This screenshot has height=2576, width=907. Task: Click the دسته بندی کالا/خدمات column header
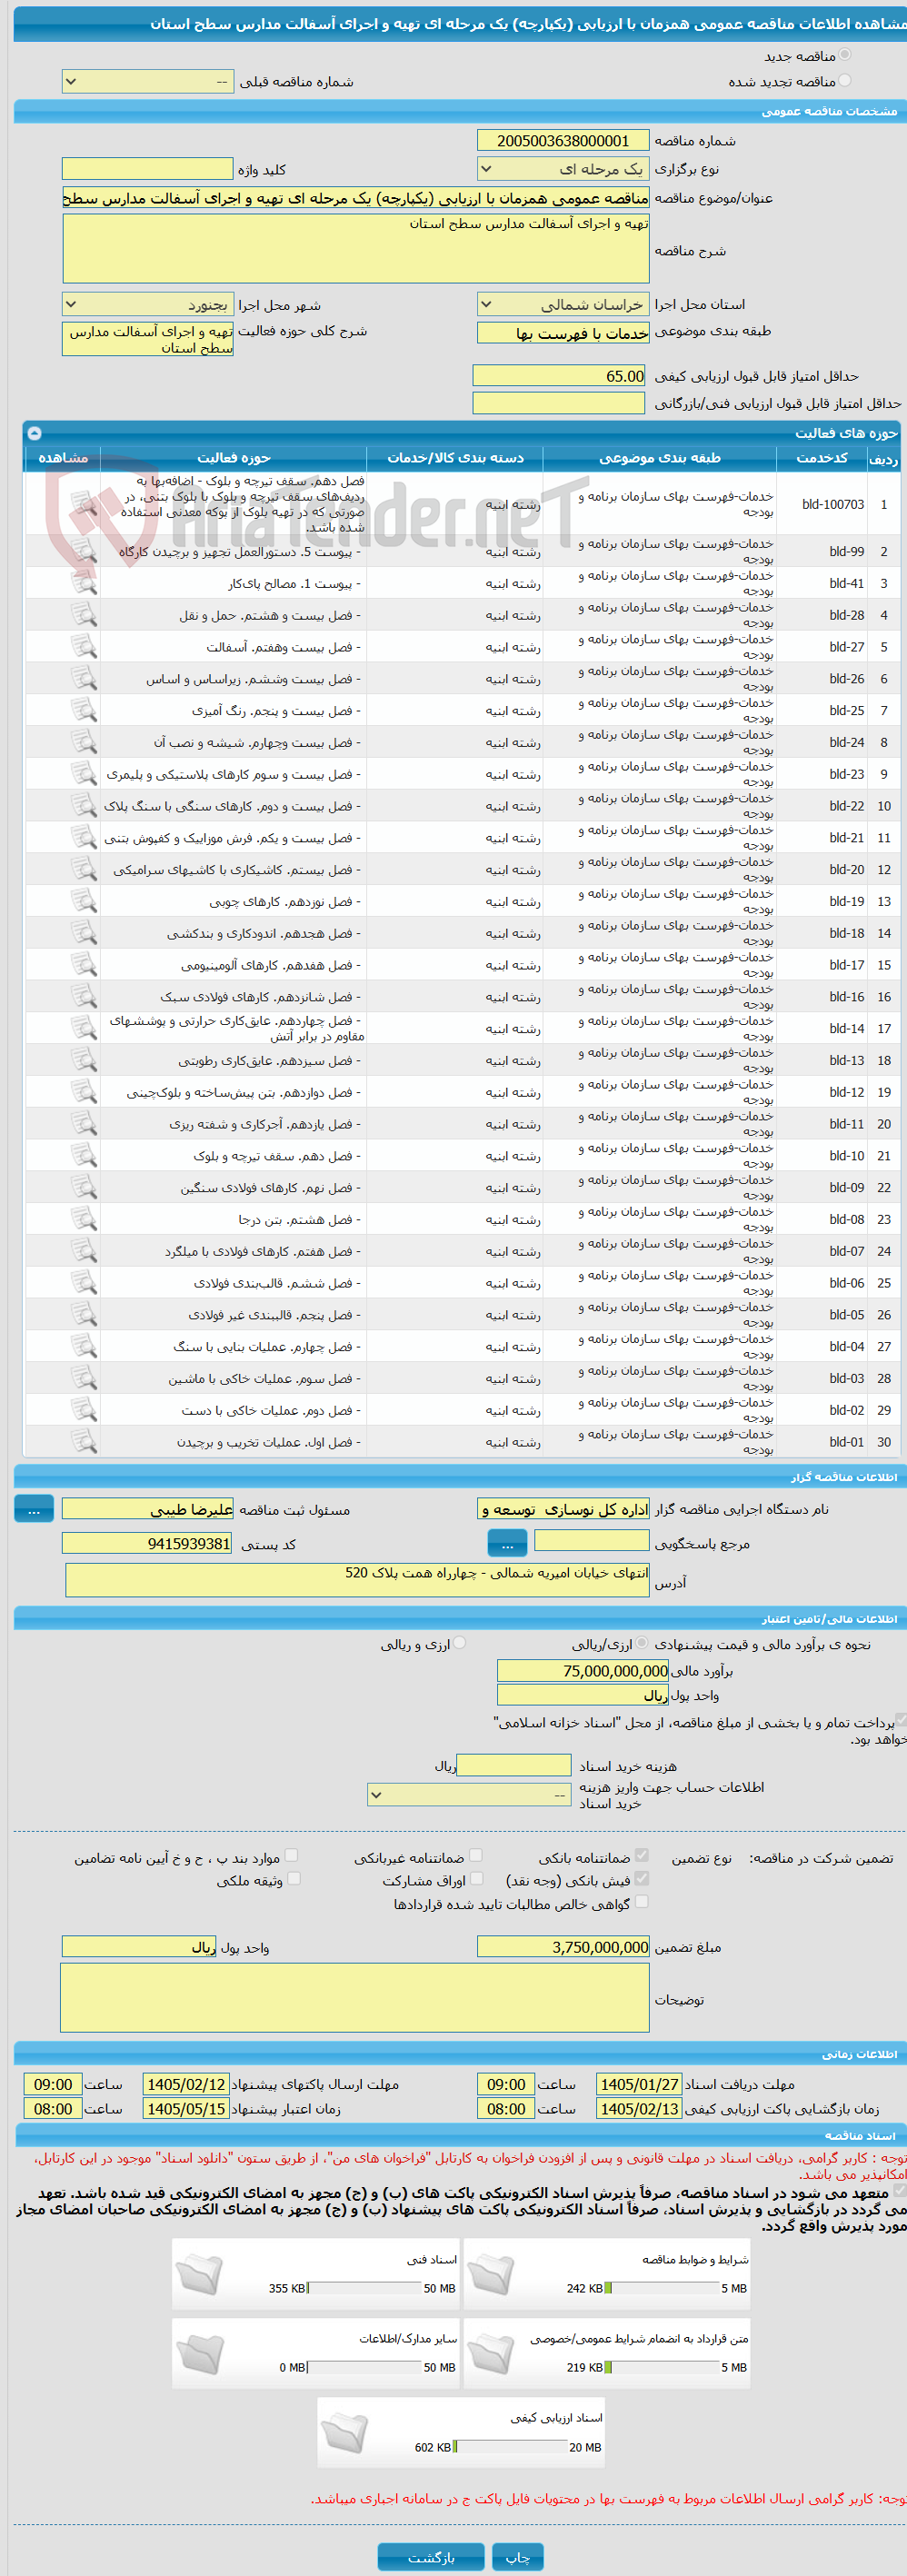455,458
